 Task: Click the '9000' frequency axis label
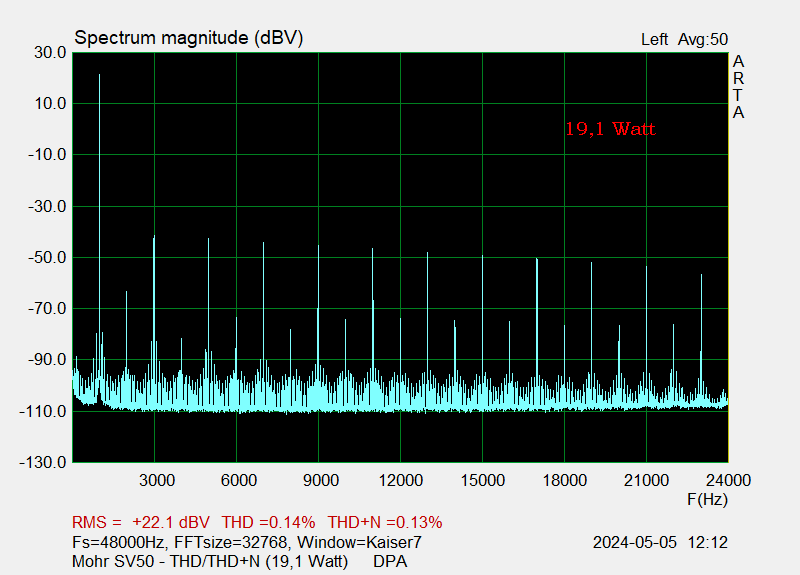pyautogui.click(x=320, y=481)
